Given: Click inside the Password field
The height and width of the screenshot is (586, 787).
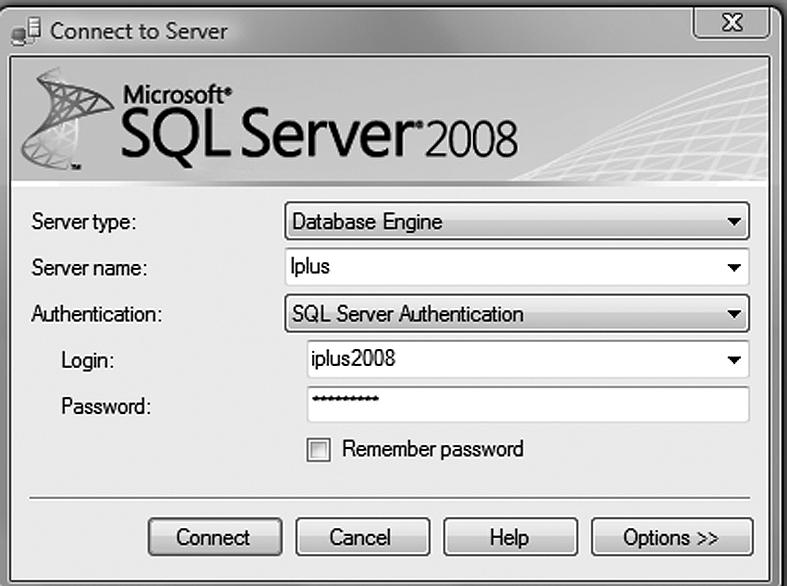Looking at the screenshot, I should (x=528, y=404).
